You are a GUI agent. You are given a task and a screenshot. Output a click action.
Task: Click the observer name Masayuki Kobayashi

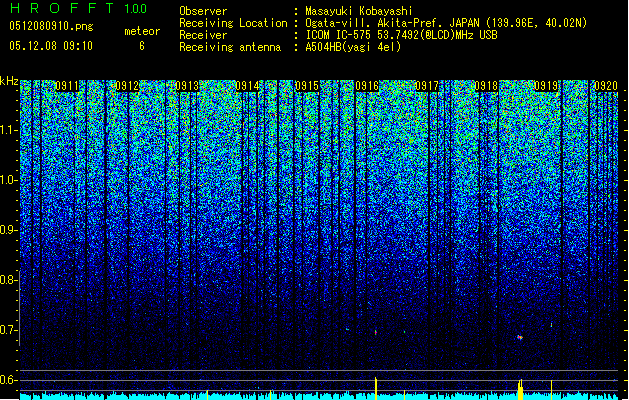pyautogui.click(x=359, y=11)
